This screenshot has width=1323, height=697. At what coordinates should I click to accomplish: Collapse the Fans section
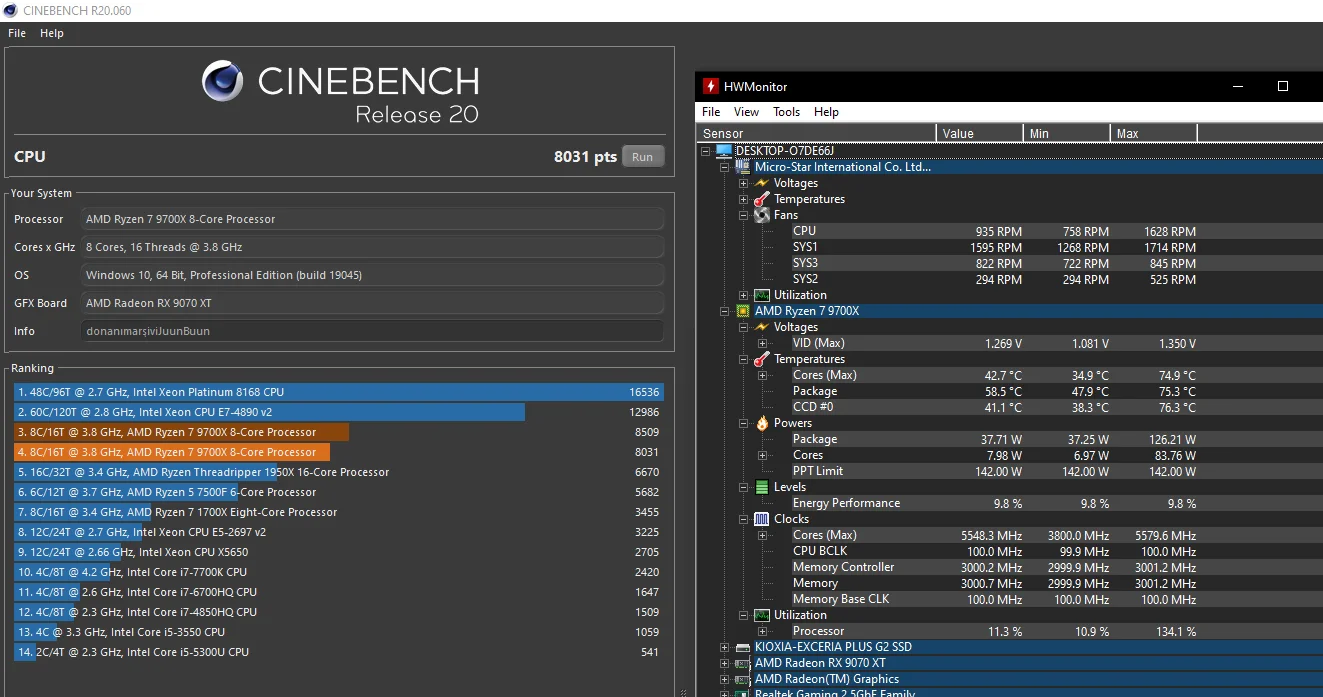743,215
